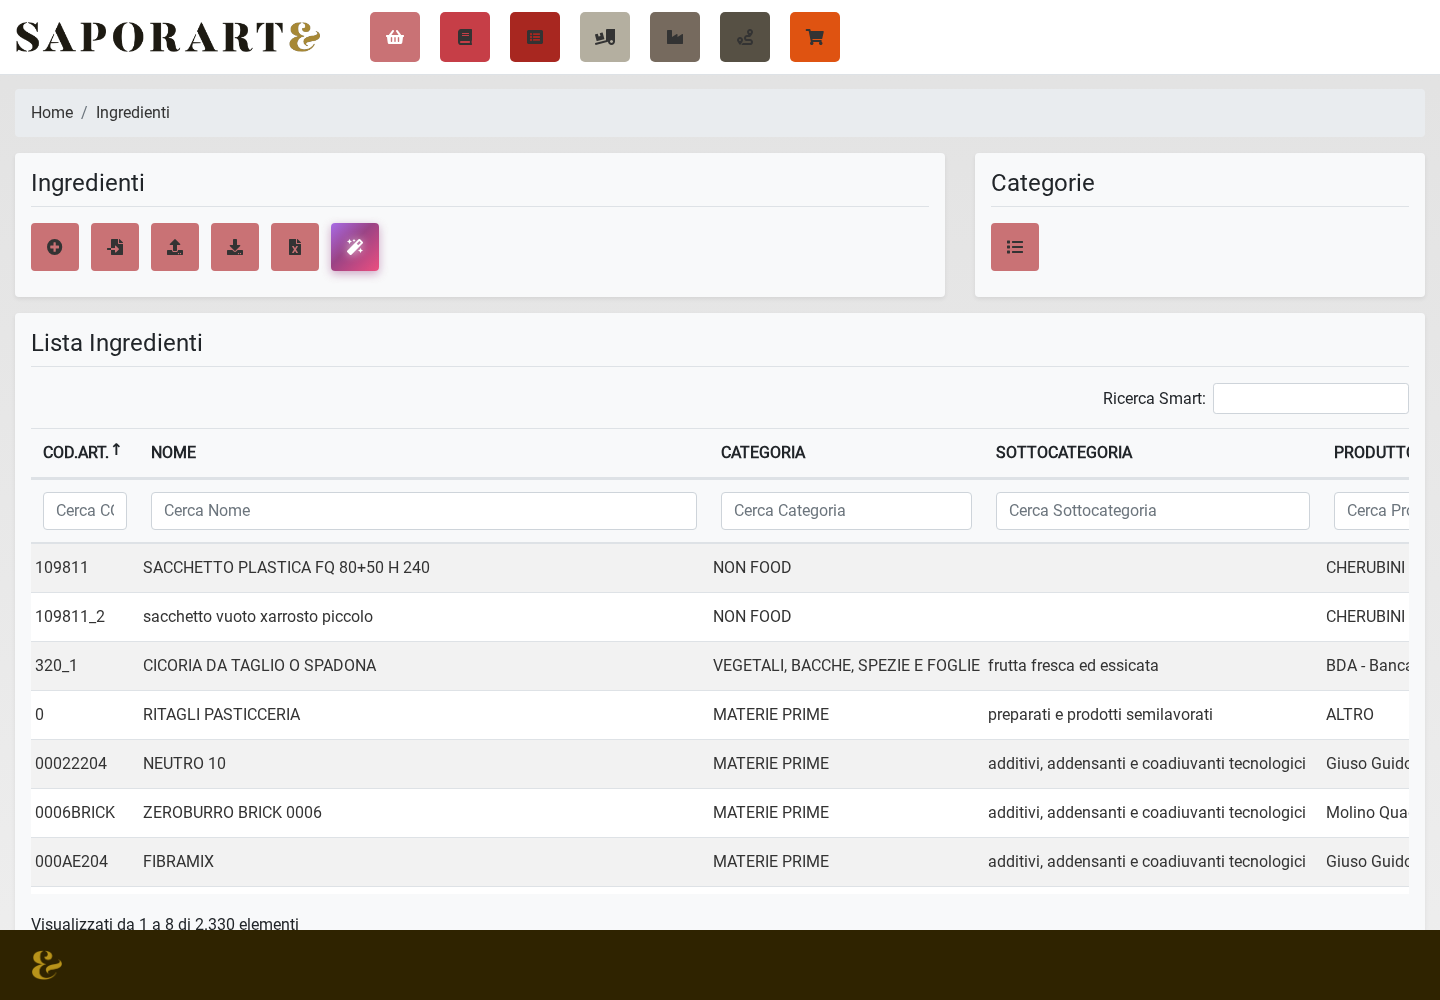The image size is (1440, 1000).
Task: Open the route tracking icon
Action: [745, 37]
